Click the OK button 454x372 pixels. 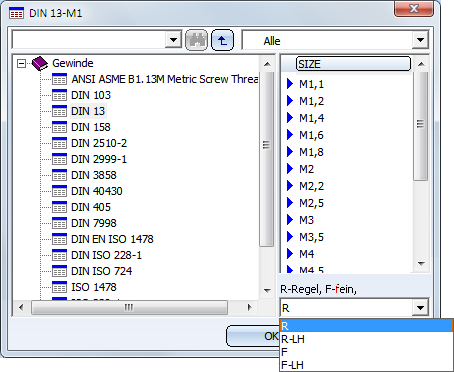coord(253,336)
